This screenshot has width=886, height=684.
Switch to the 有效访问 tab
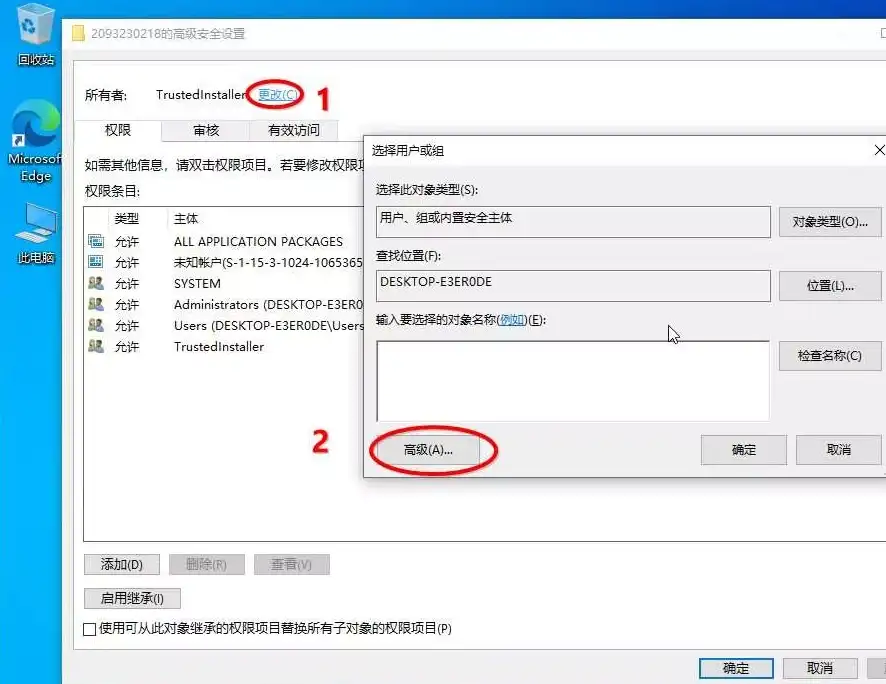[x=293, y=130]
